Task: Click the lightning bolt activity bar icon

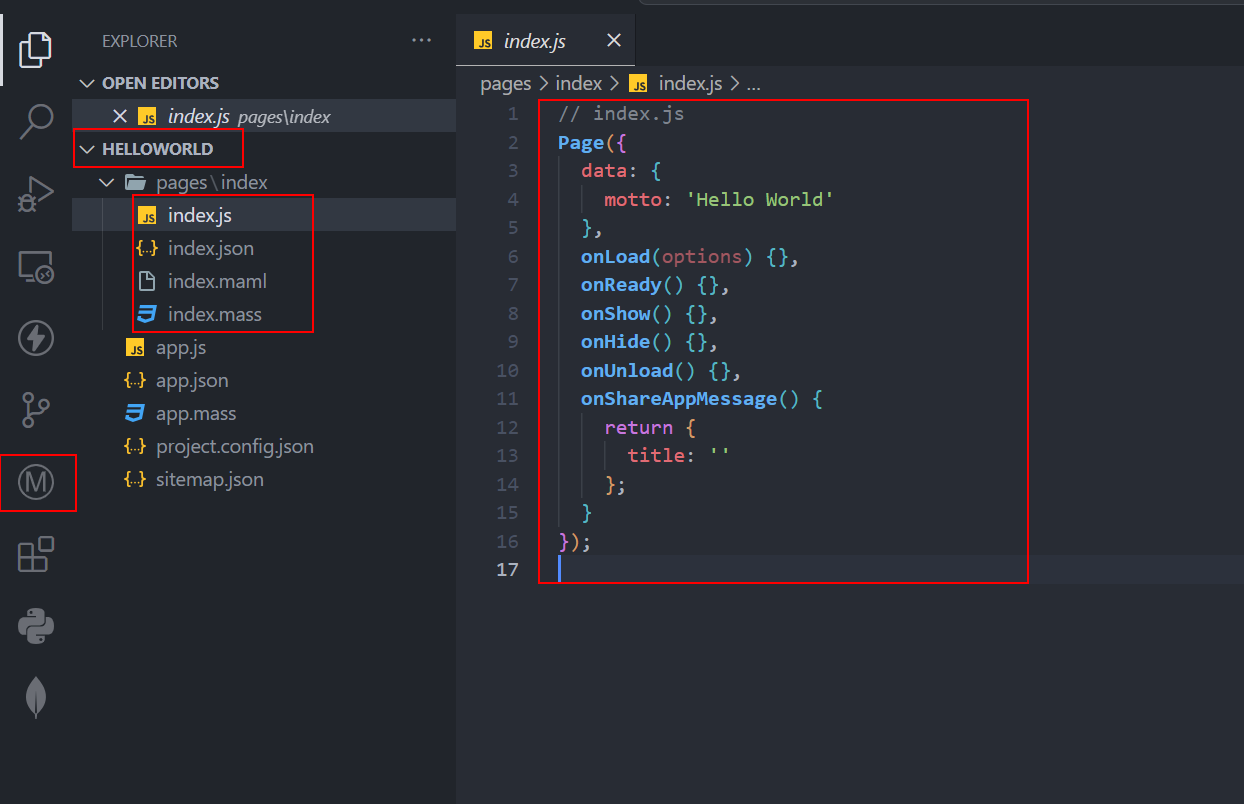Action: (x=36, y=338)
